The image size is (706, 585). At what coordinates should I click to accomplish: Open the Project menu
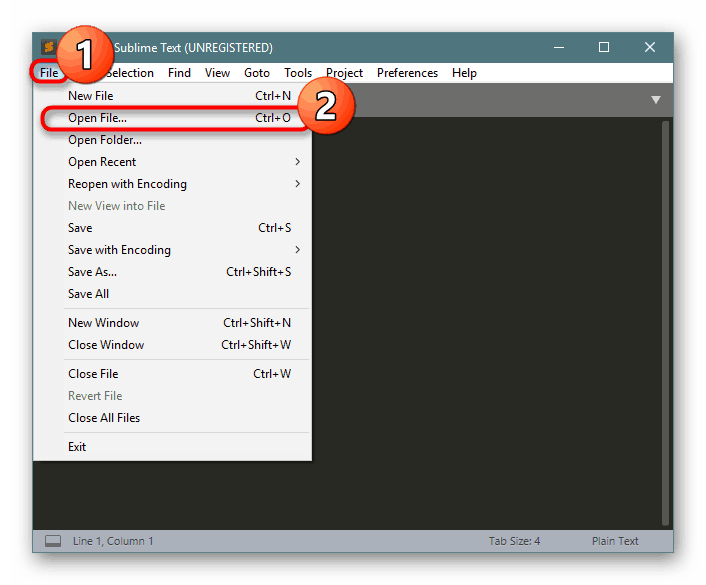[x=344, y=73]
